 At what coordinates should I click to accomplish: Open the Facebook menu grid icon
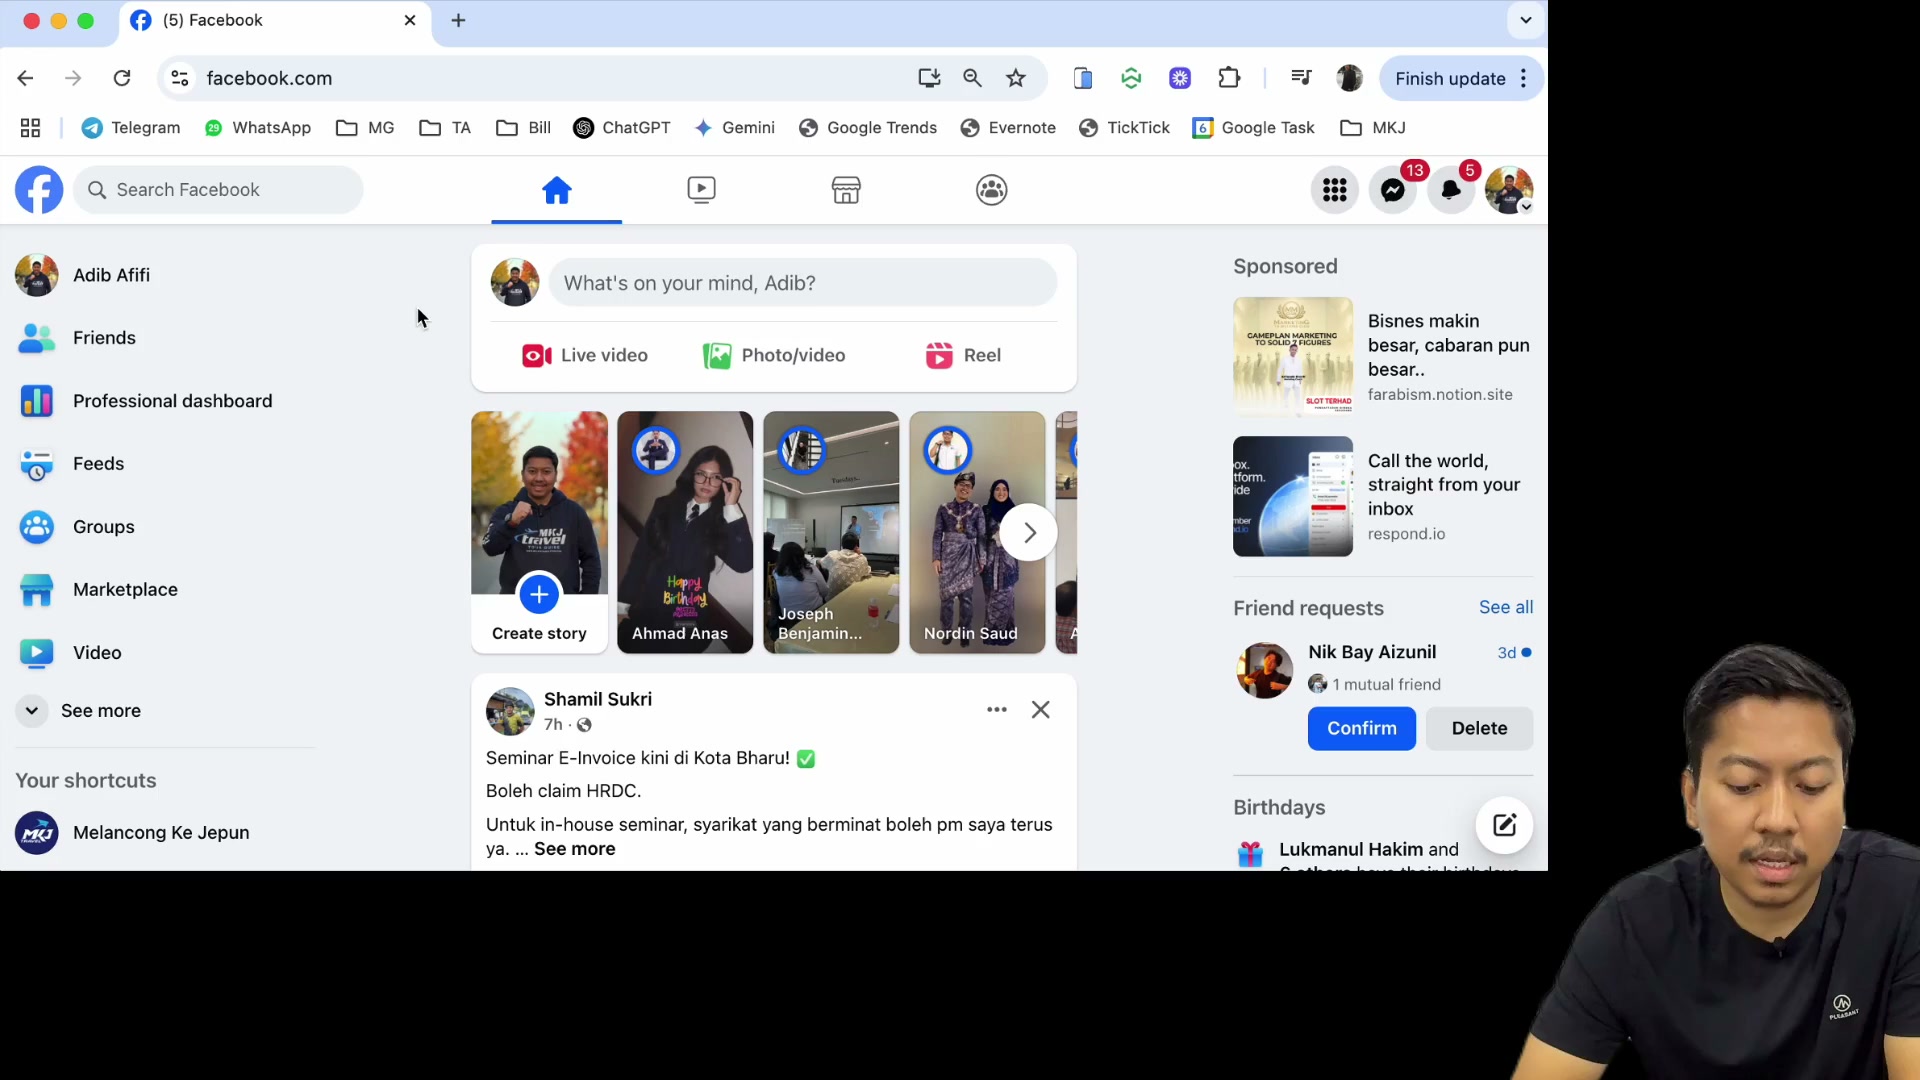click(x=1335, y=190)
